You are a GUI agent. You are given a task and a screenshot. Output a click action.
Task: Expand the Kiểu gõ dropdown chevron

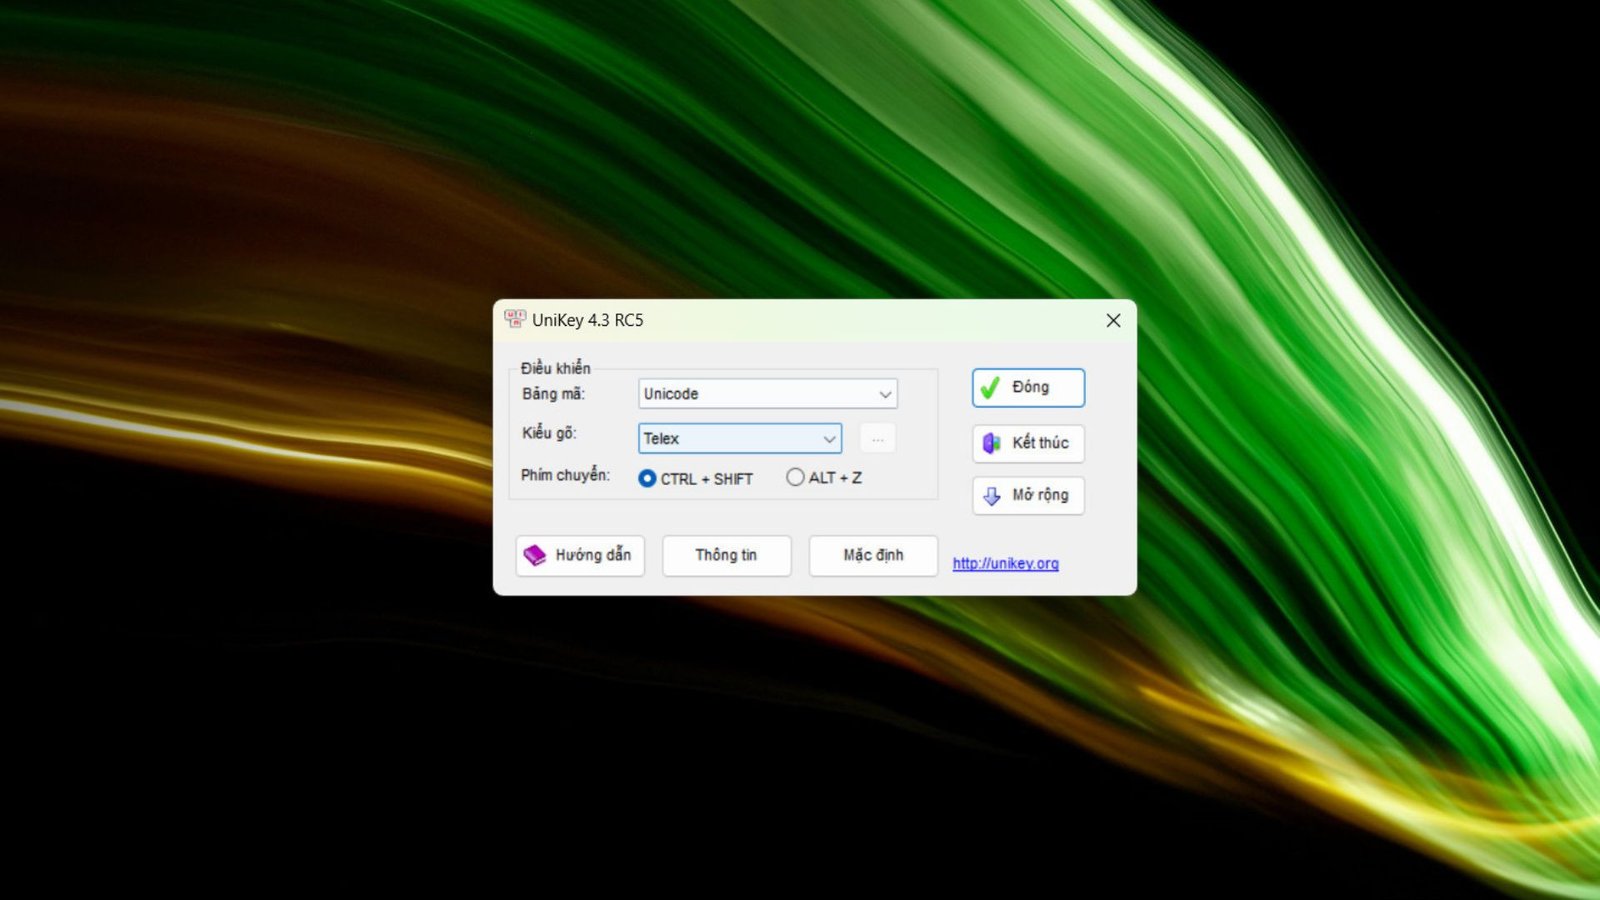click(829, 439)
